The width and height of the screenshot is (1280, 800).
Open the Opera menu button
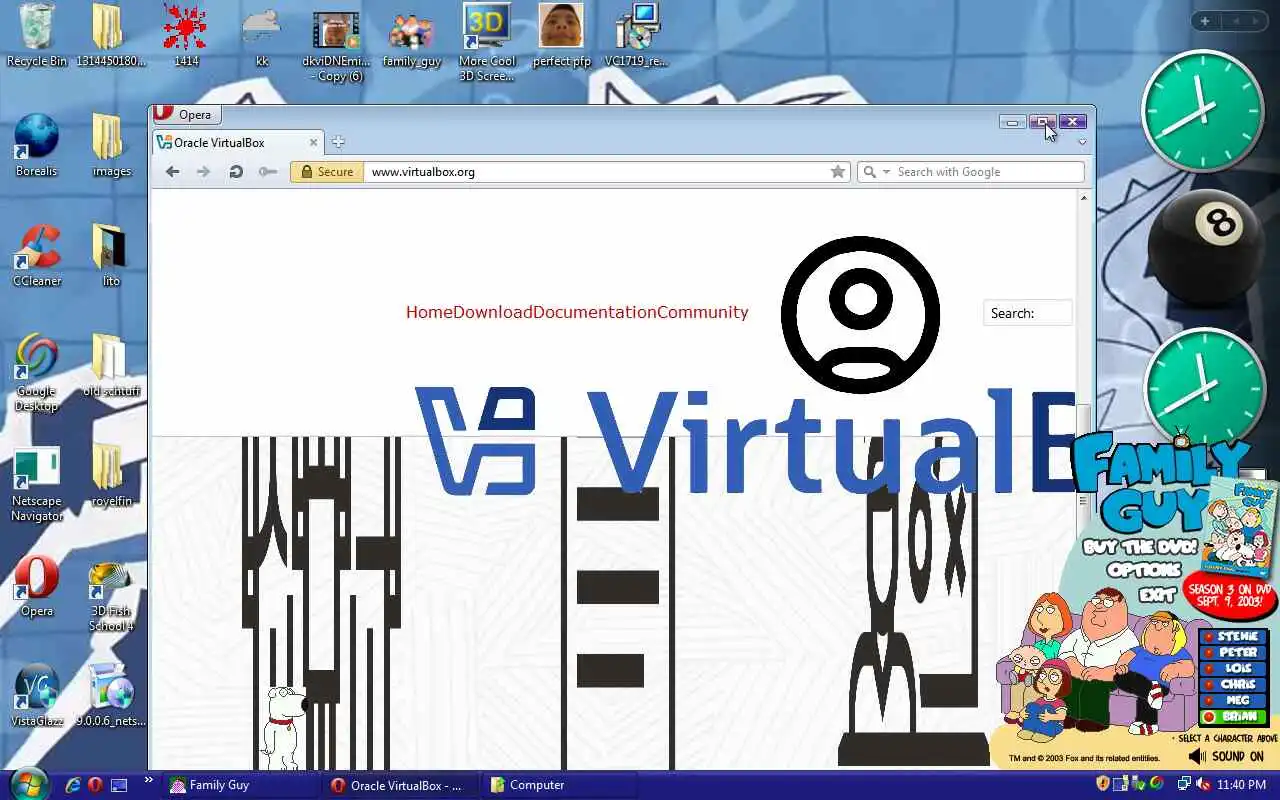[x=186, y=114]
